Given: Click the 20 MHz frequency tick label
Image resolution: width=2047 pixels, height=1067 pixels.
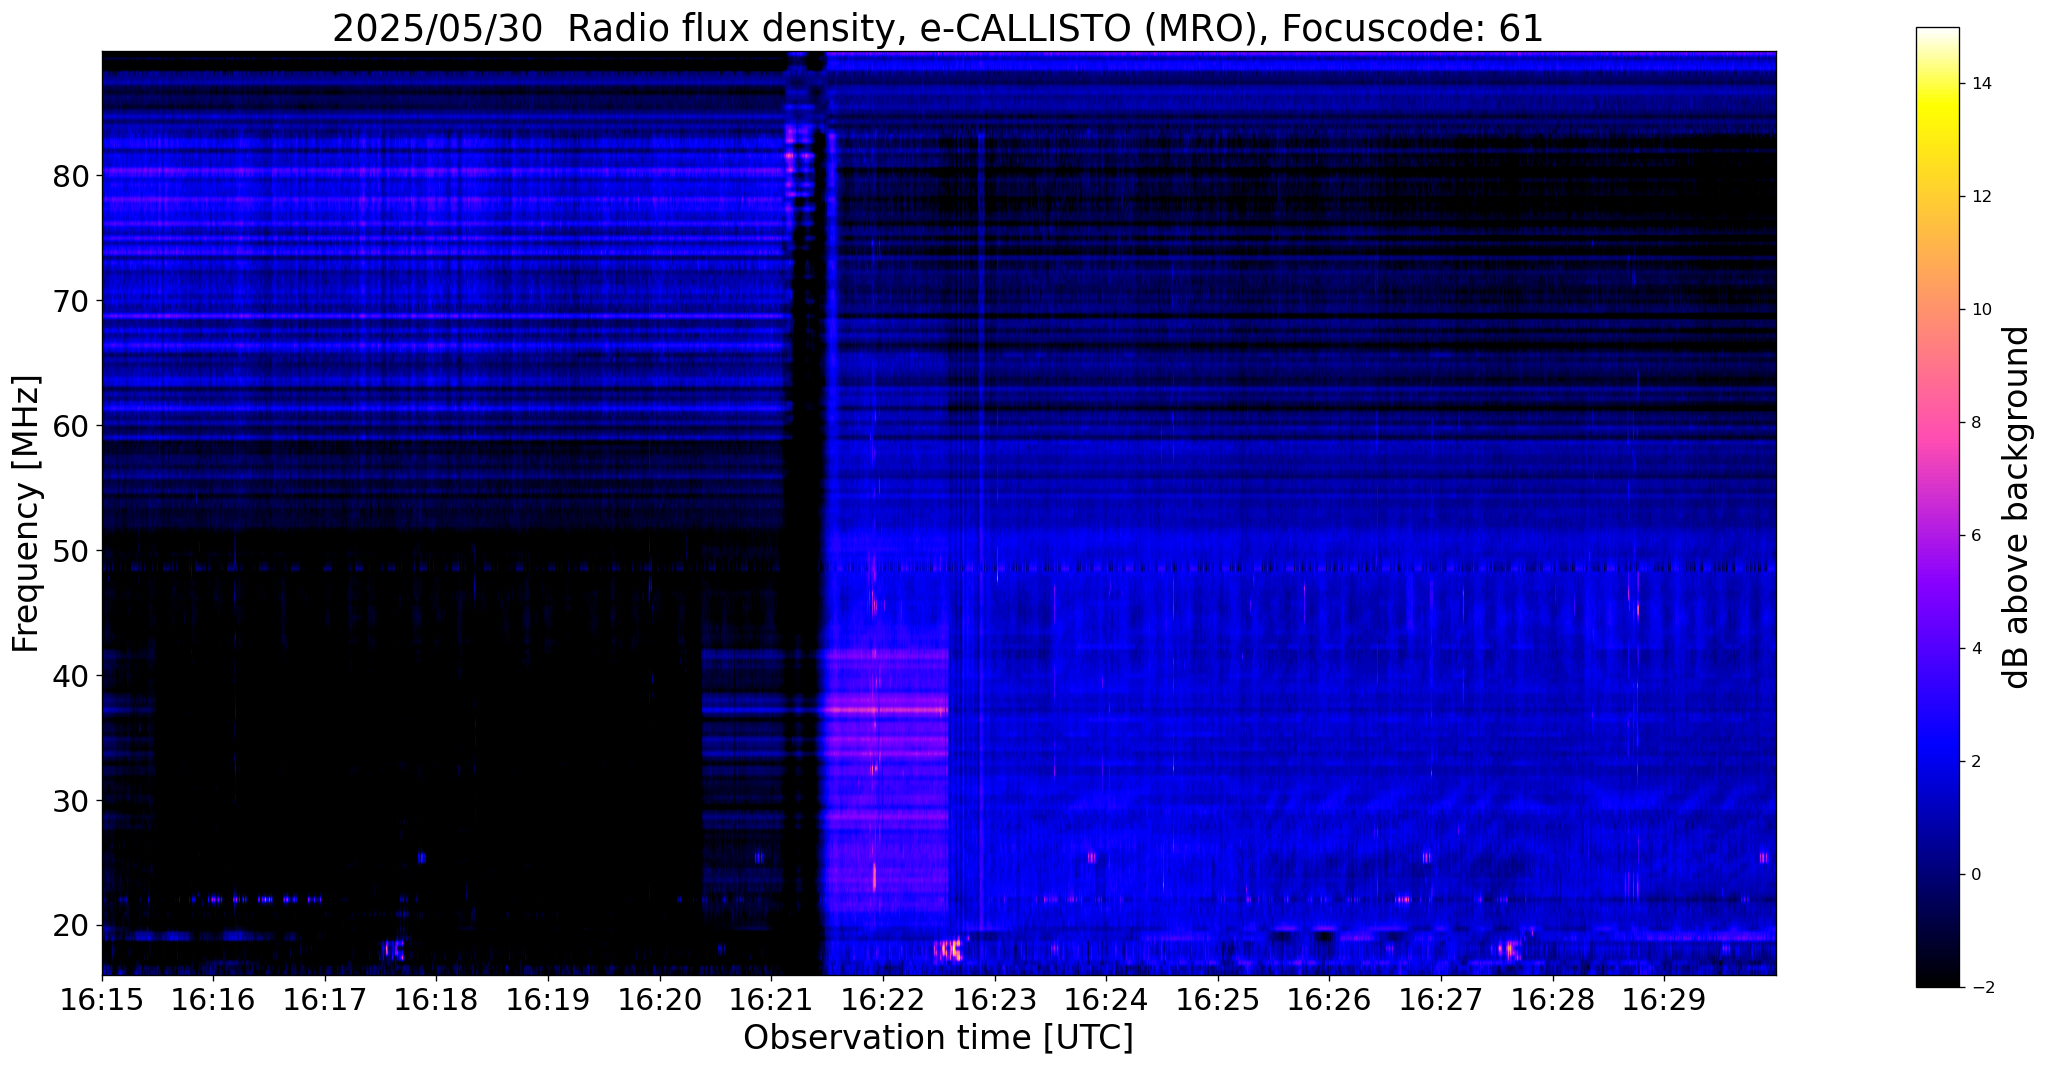Looking at the screenshot, I should (x=71, y=926).
